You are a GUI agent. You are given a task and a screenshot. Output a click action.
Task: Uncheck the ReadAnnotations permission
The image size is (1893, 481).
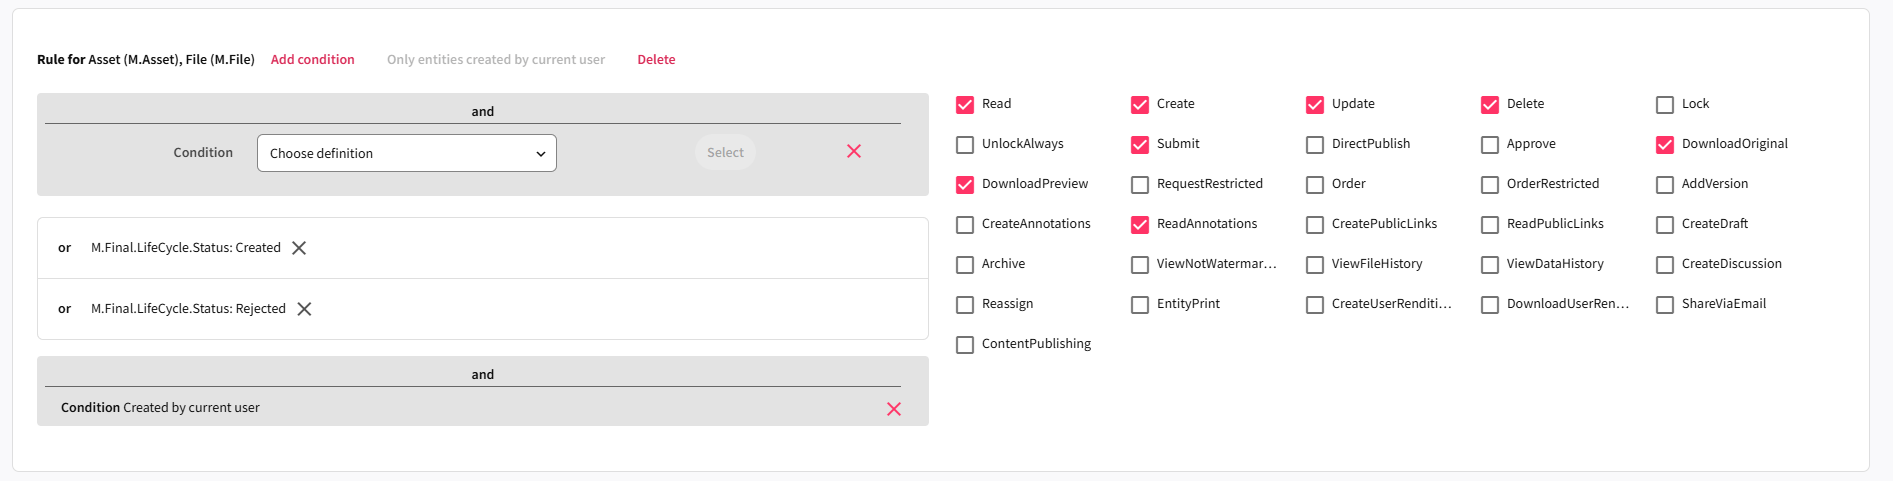(1140, 225)
